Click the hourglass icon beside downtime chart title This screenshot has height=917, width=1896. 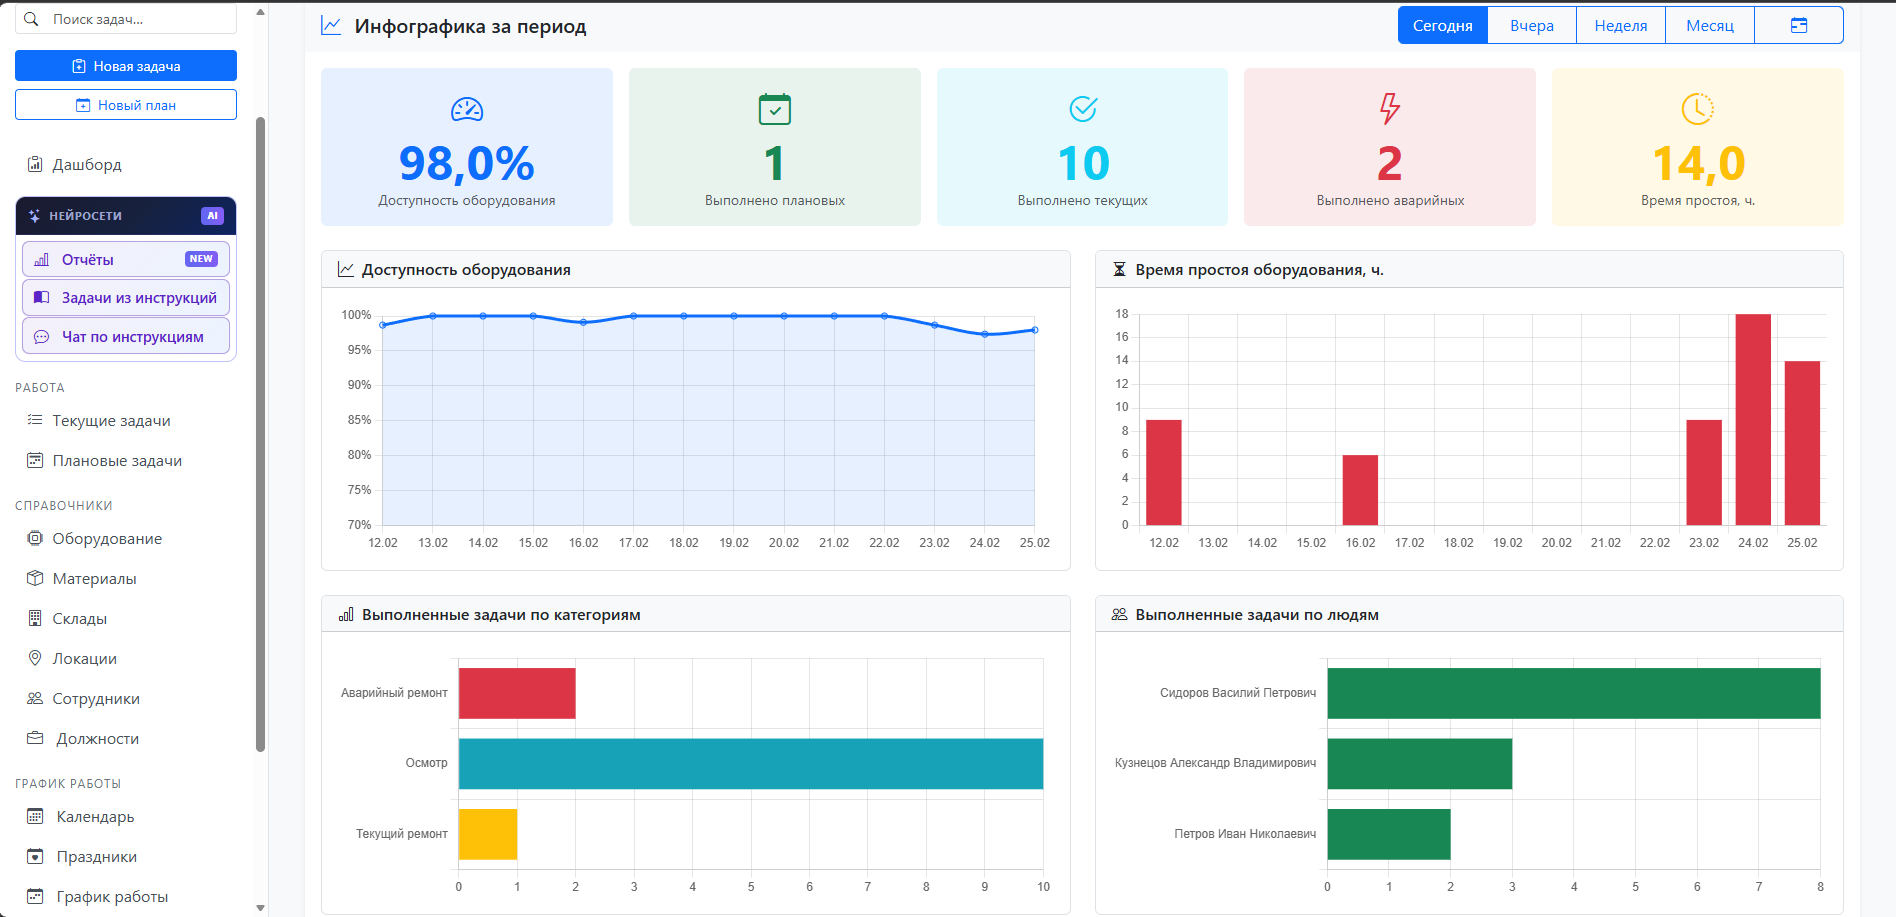pos(1119,269)
